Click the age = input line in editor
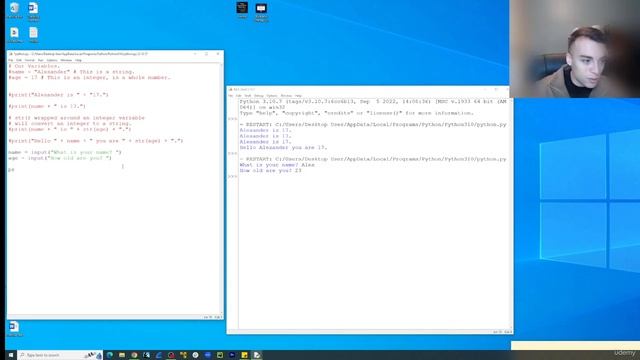The image size is (640, 360). (x=60, y=158)
